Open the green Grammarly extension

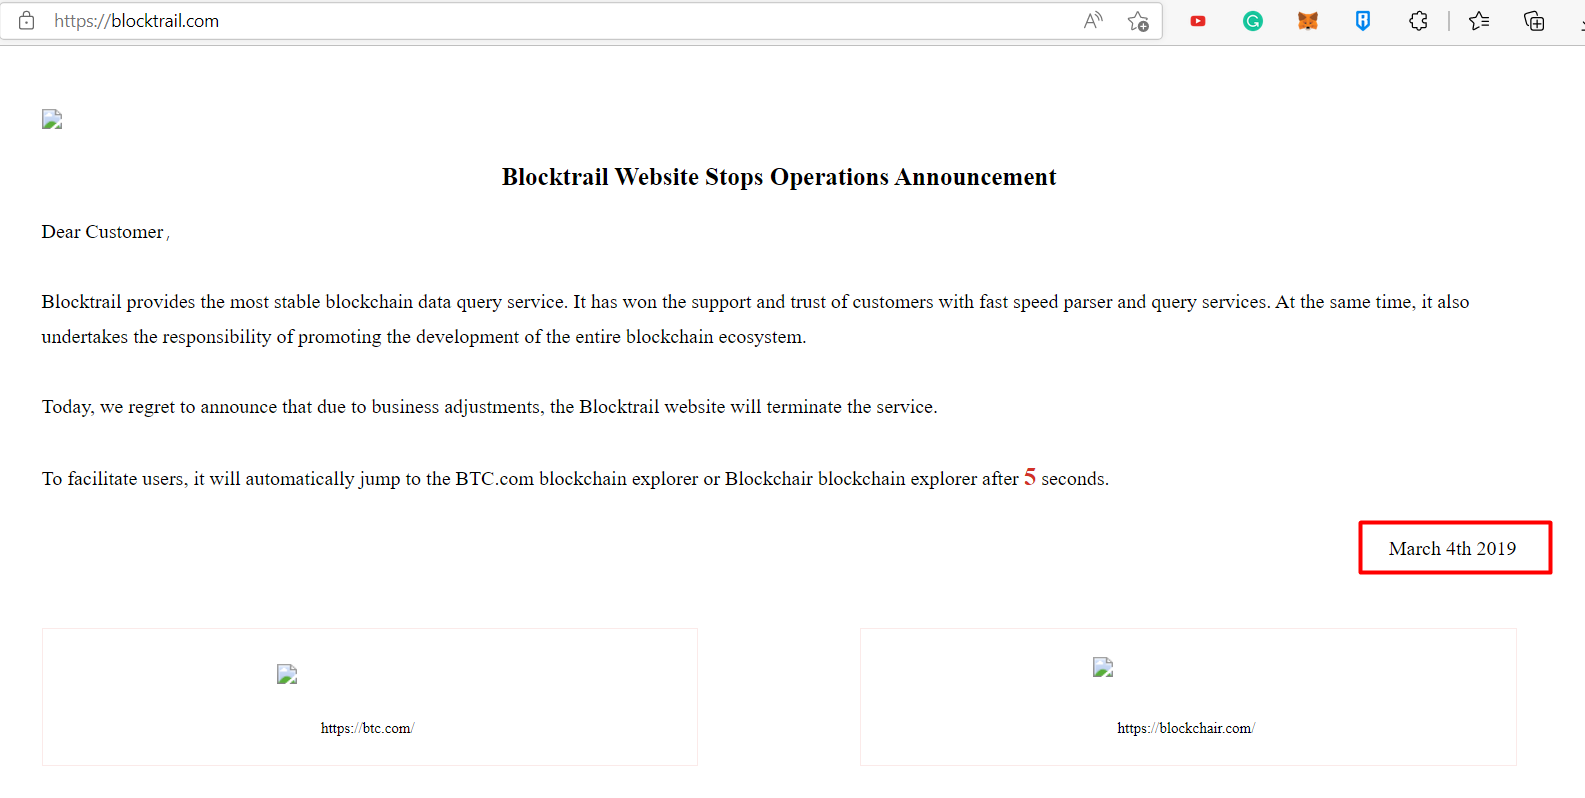(1253, 21)
